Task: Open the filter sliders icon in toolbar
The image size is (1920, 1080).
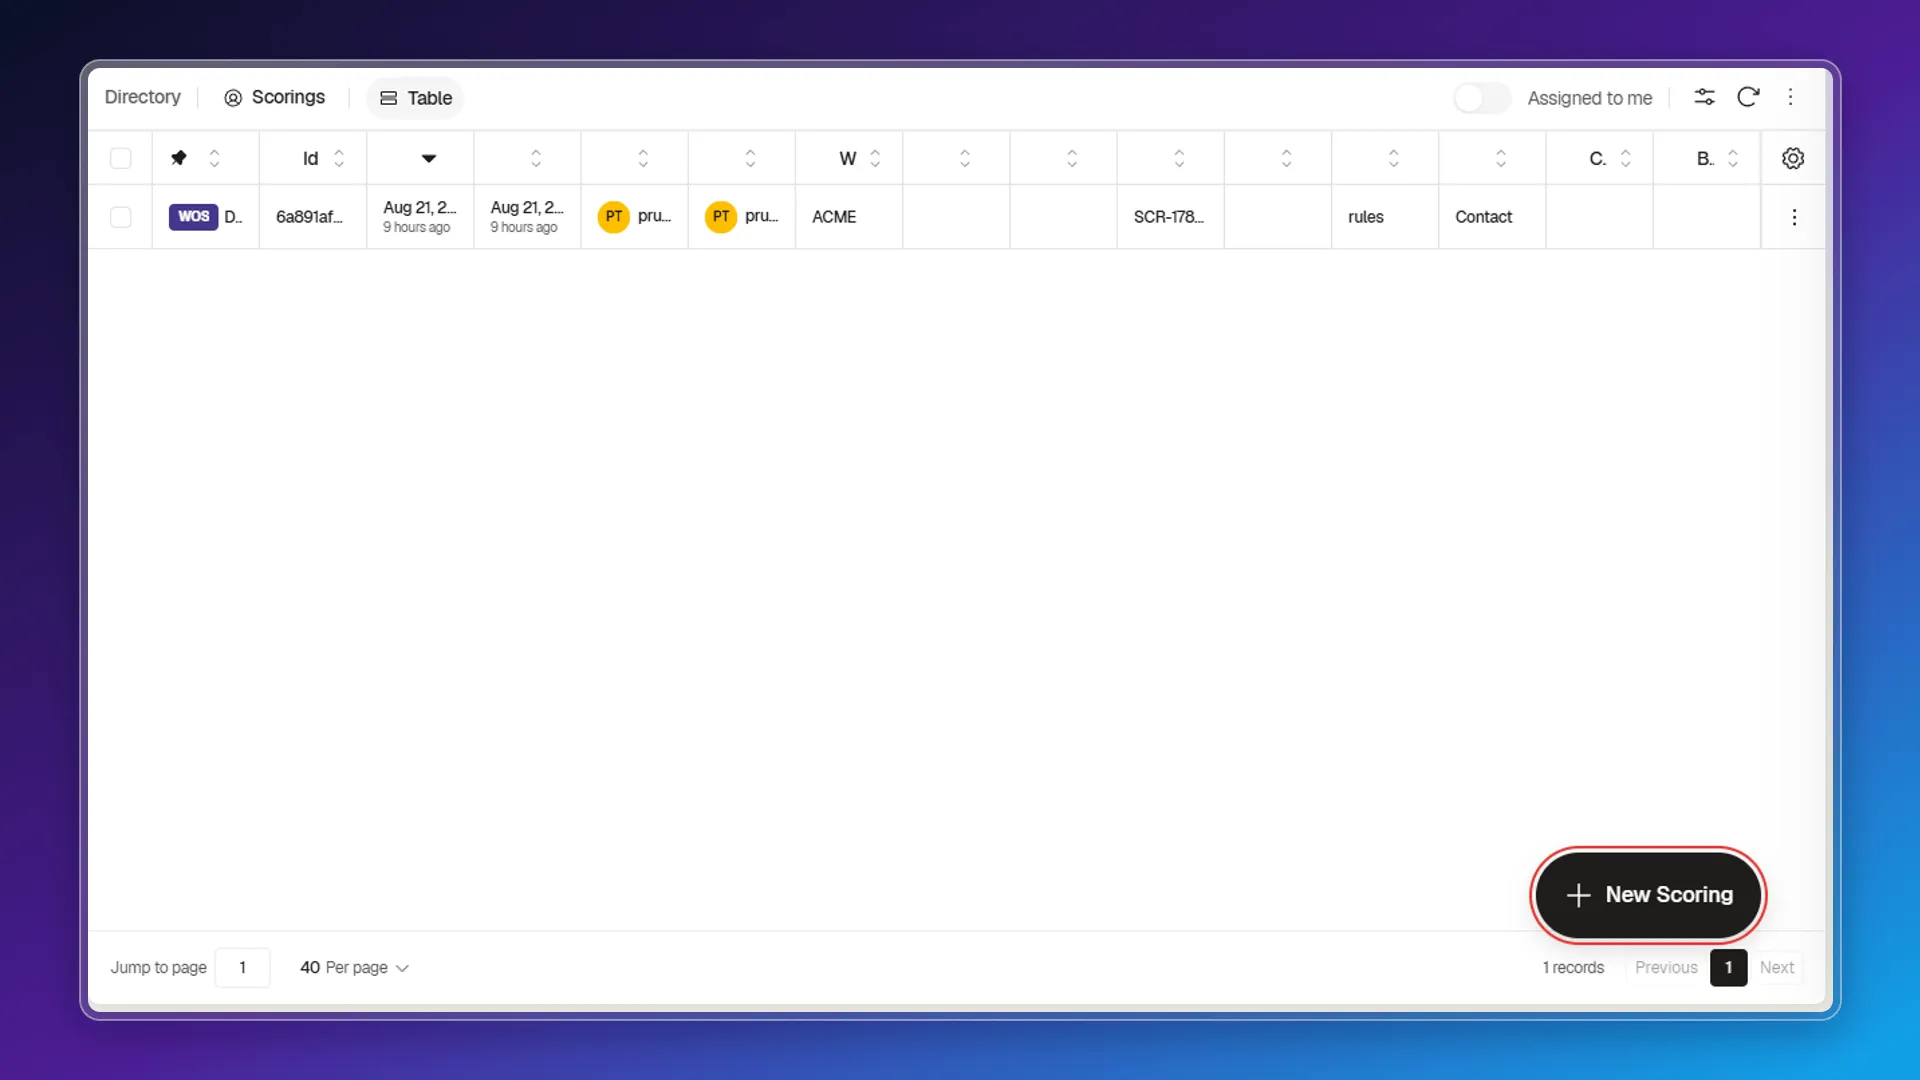Action: pyautogui.click(x=1704, y=97)
